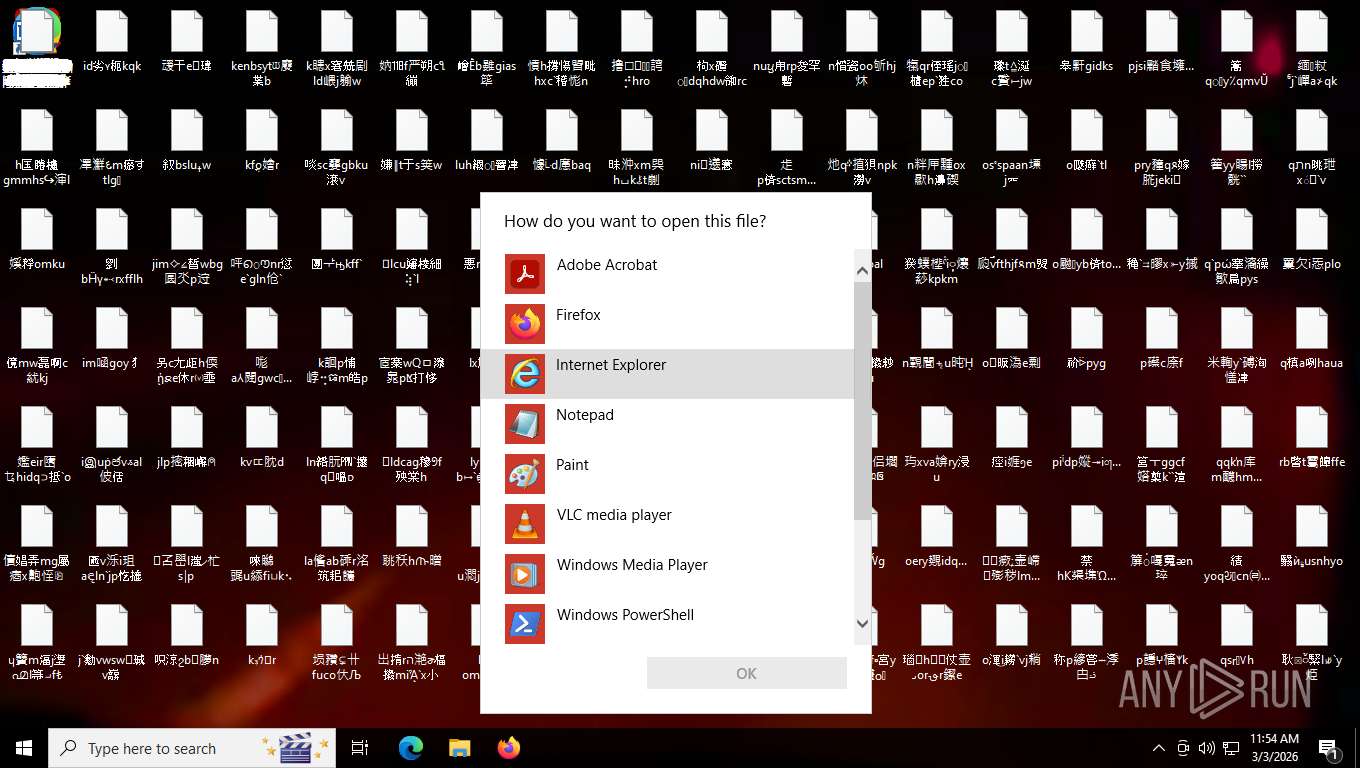Click the Paint label
The width and height of the screenshot is (1360, 768).
click(x=573, y=465)
